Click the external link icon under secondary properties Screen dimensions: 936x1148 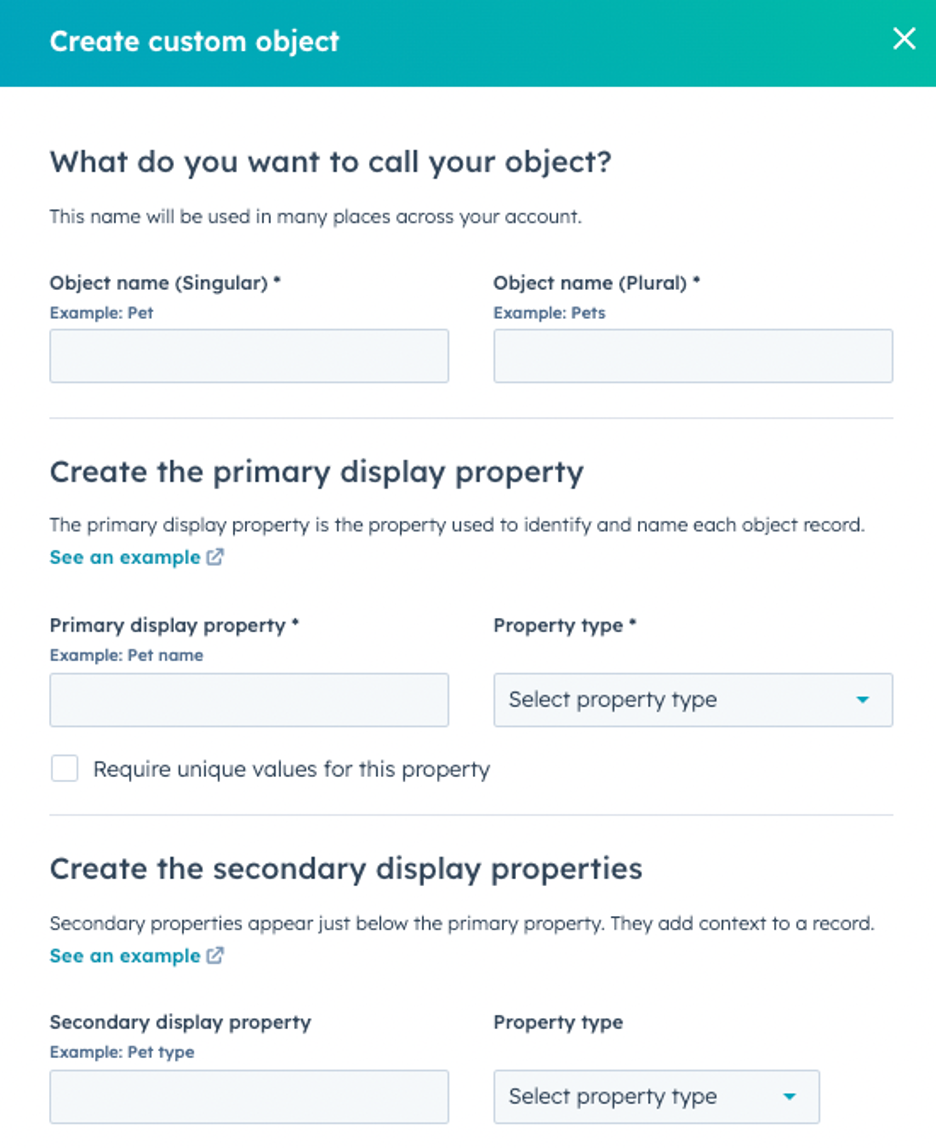213,955
